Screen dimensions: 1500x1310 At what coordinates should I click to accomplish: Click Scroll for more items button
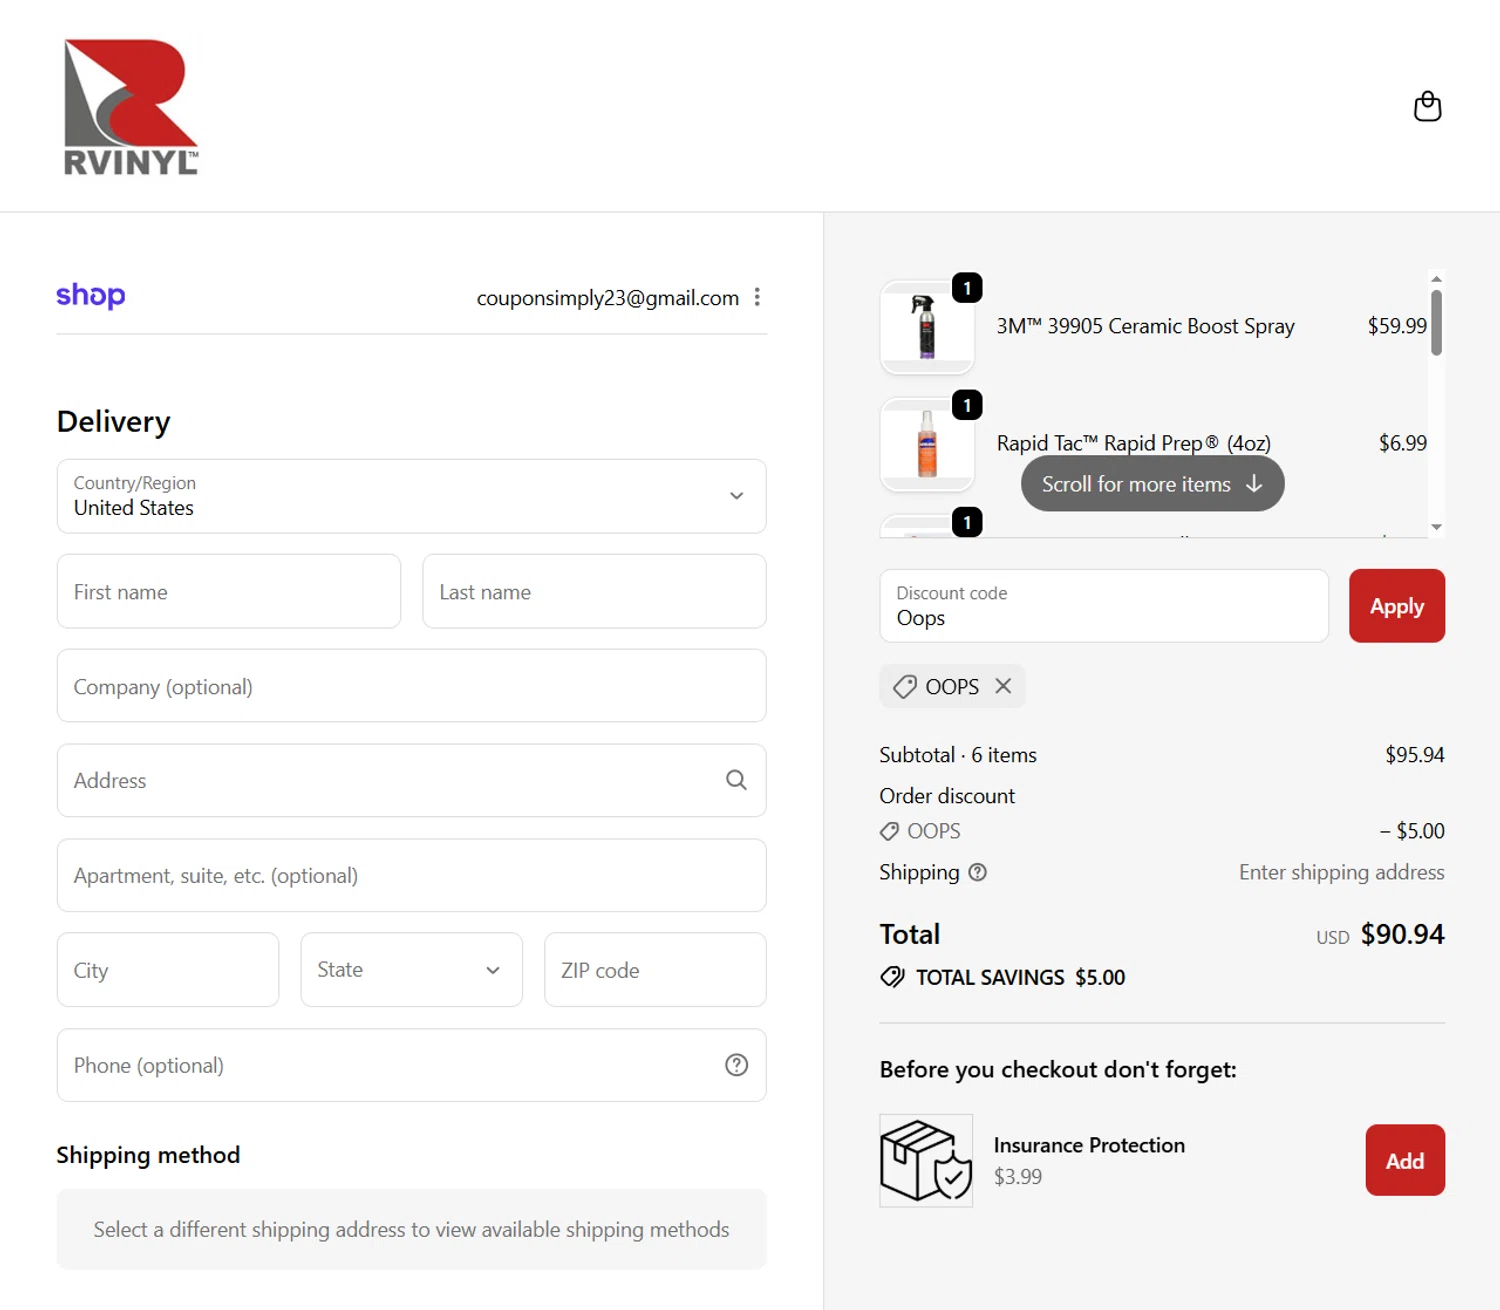coord(1152,484)
